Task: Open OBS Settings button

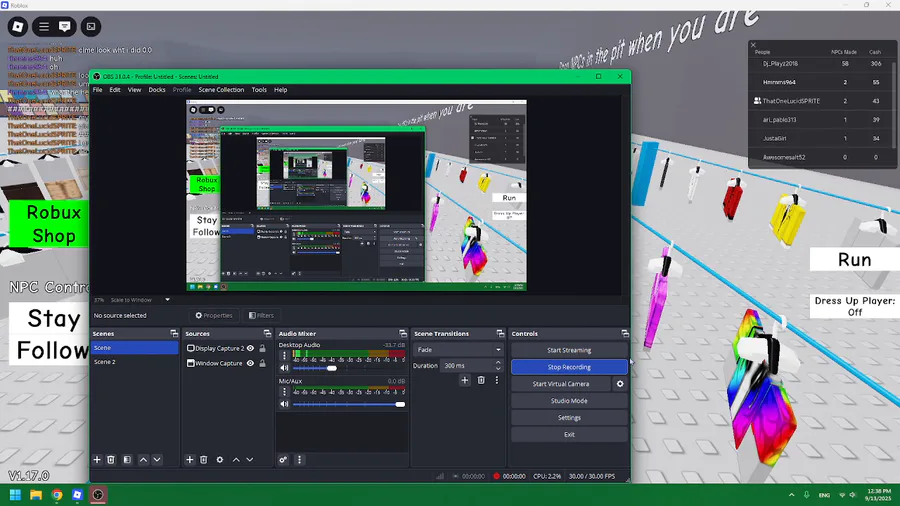Action: click(x=569, y=418)
